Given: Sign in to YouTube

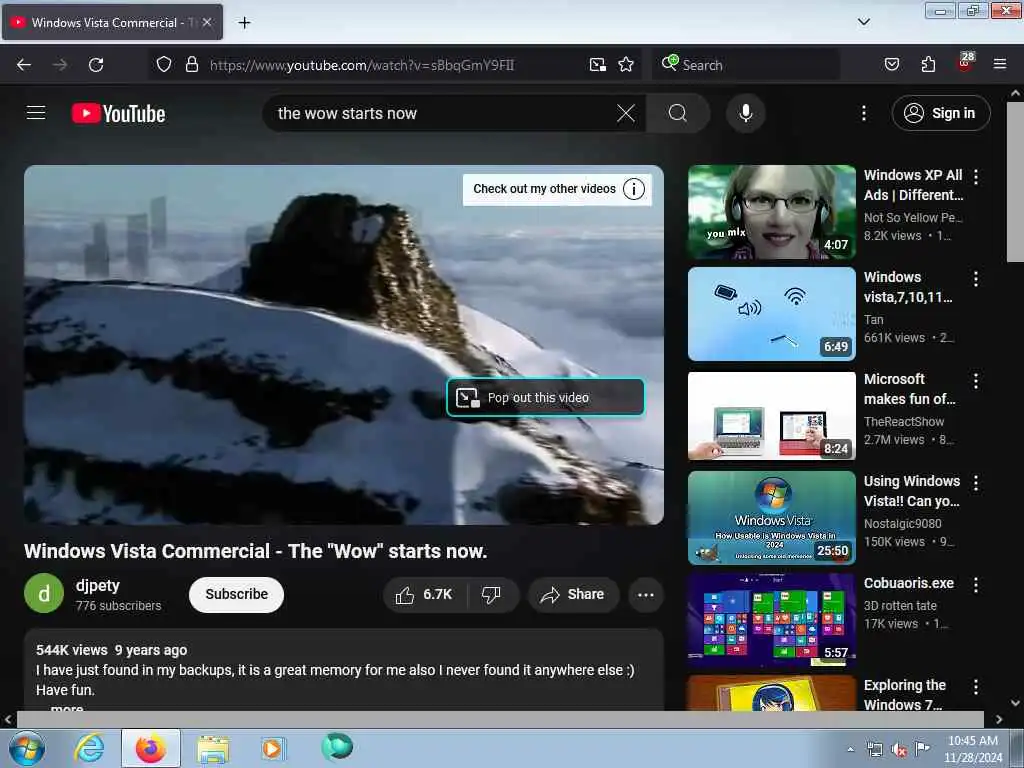Looking at the screenshot, I should coord(940,113).
